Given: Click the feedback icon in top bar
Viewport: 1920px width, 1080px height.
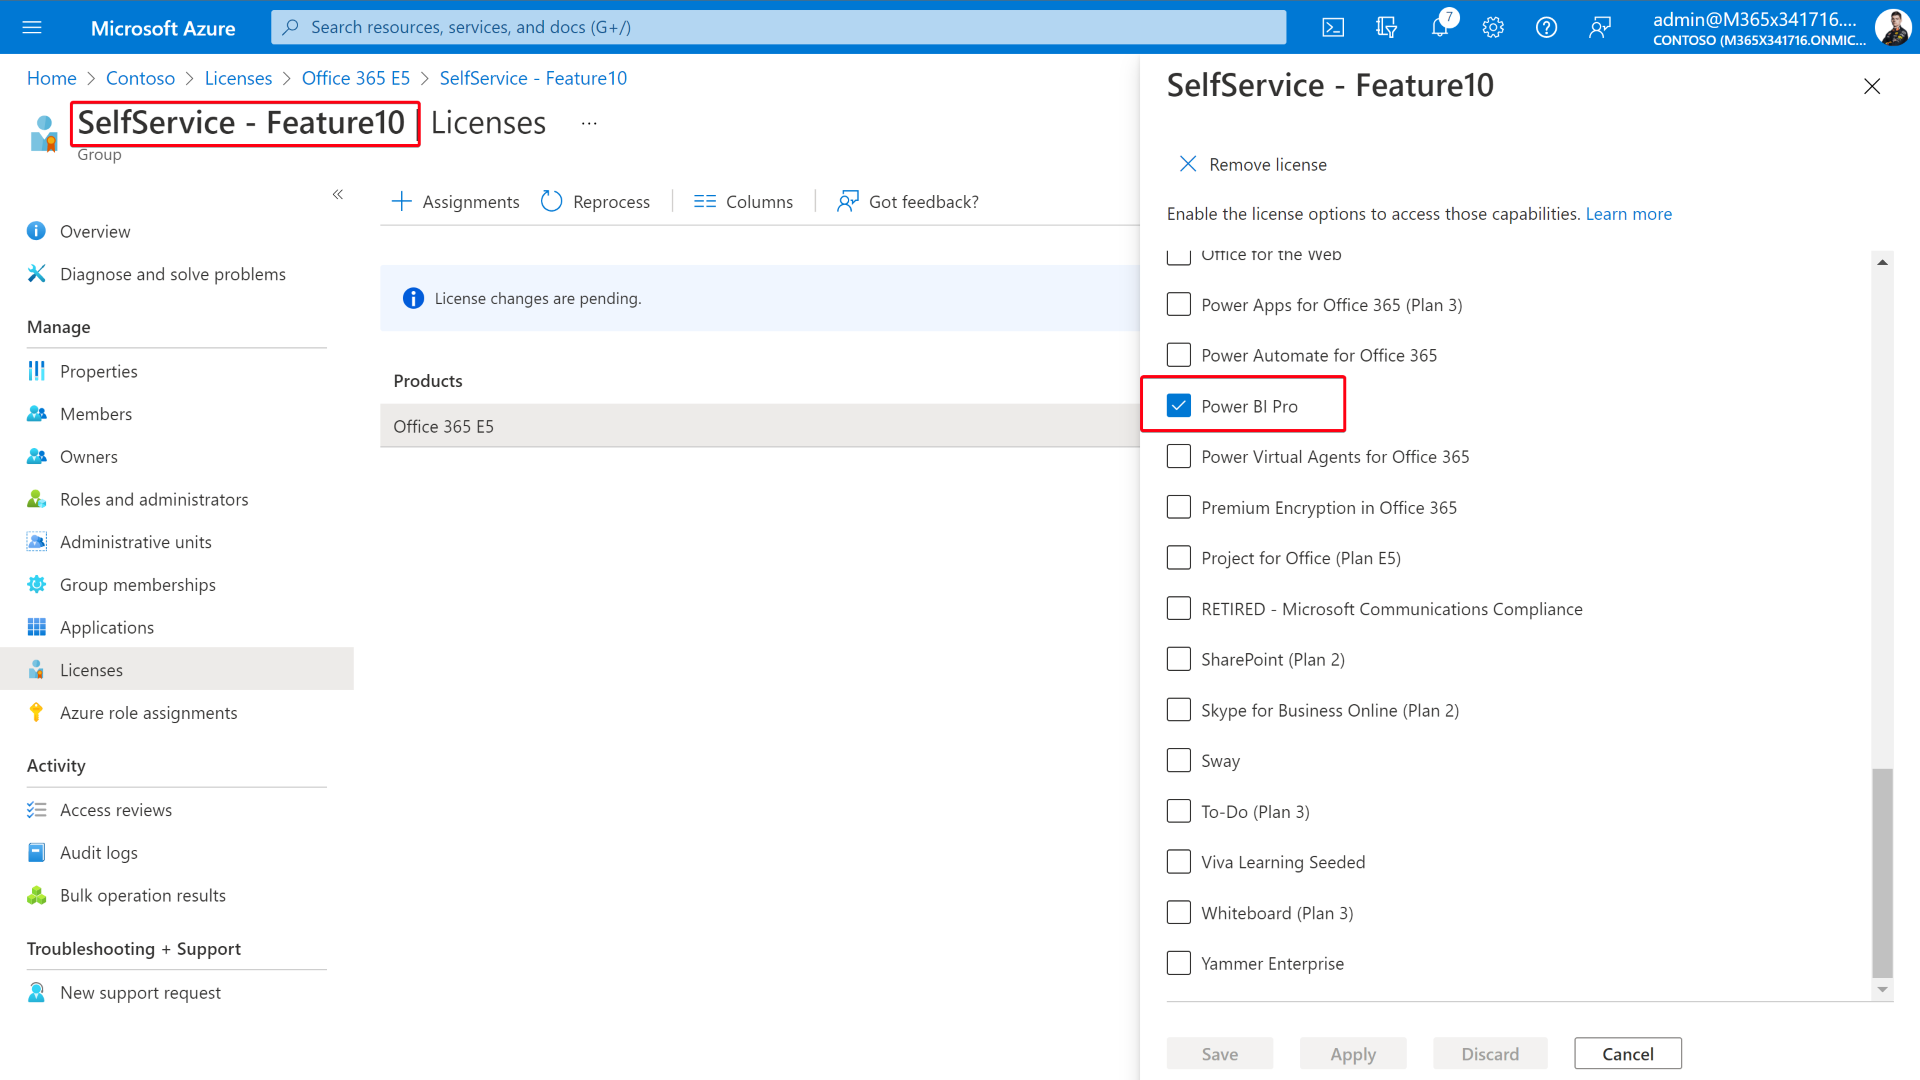Looking at the screenshot, I should pyautogui.click(x=1599, y=27).
